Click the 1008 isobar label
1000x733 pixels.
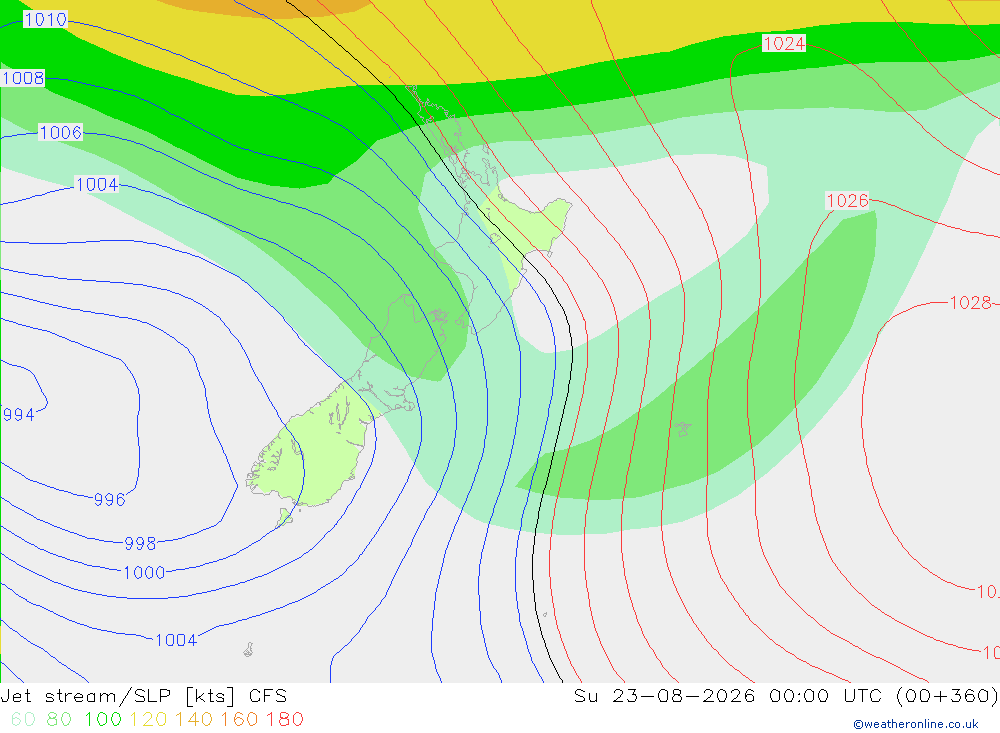pyautogui.click(x=24, y=78)
